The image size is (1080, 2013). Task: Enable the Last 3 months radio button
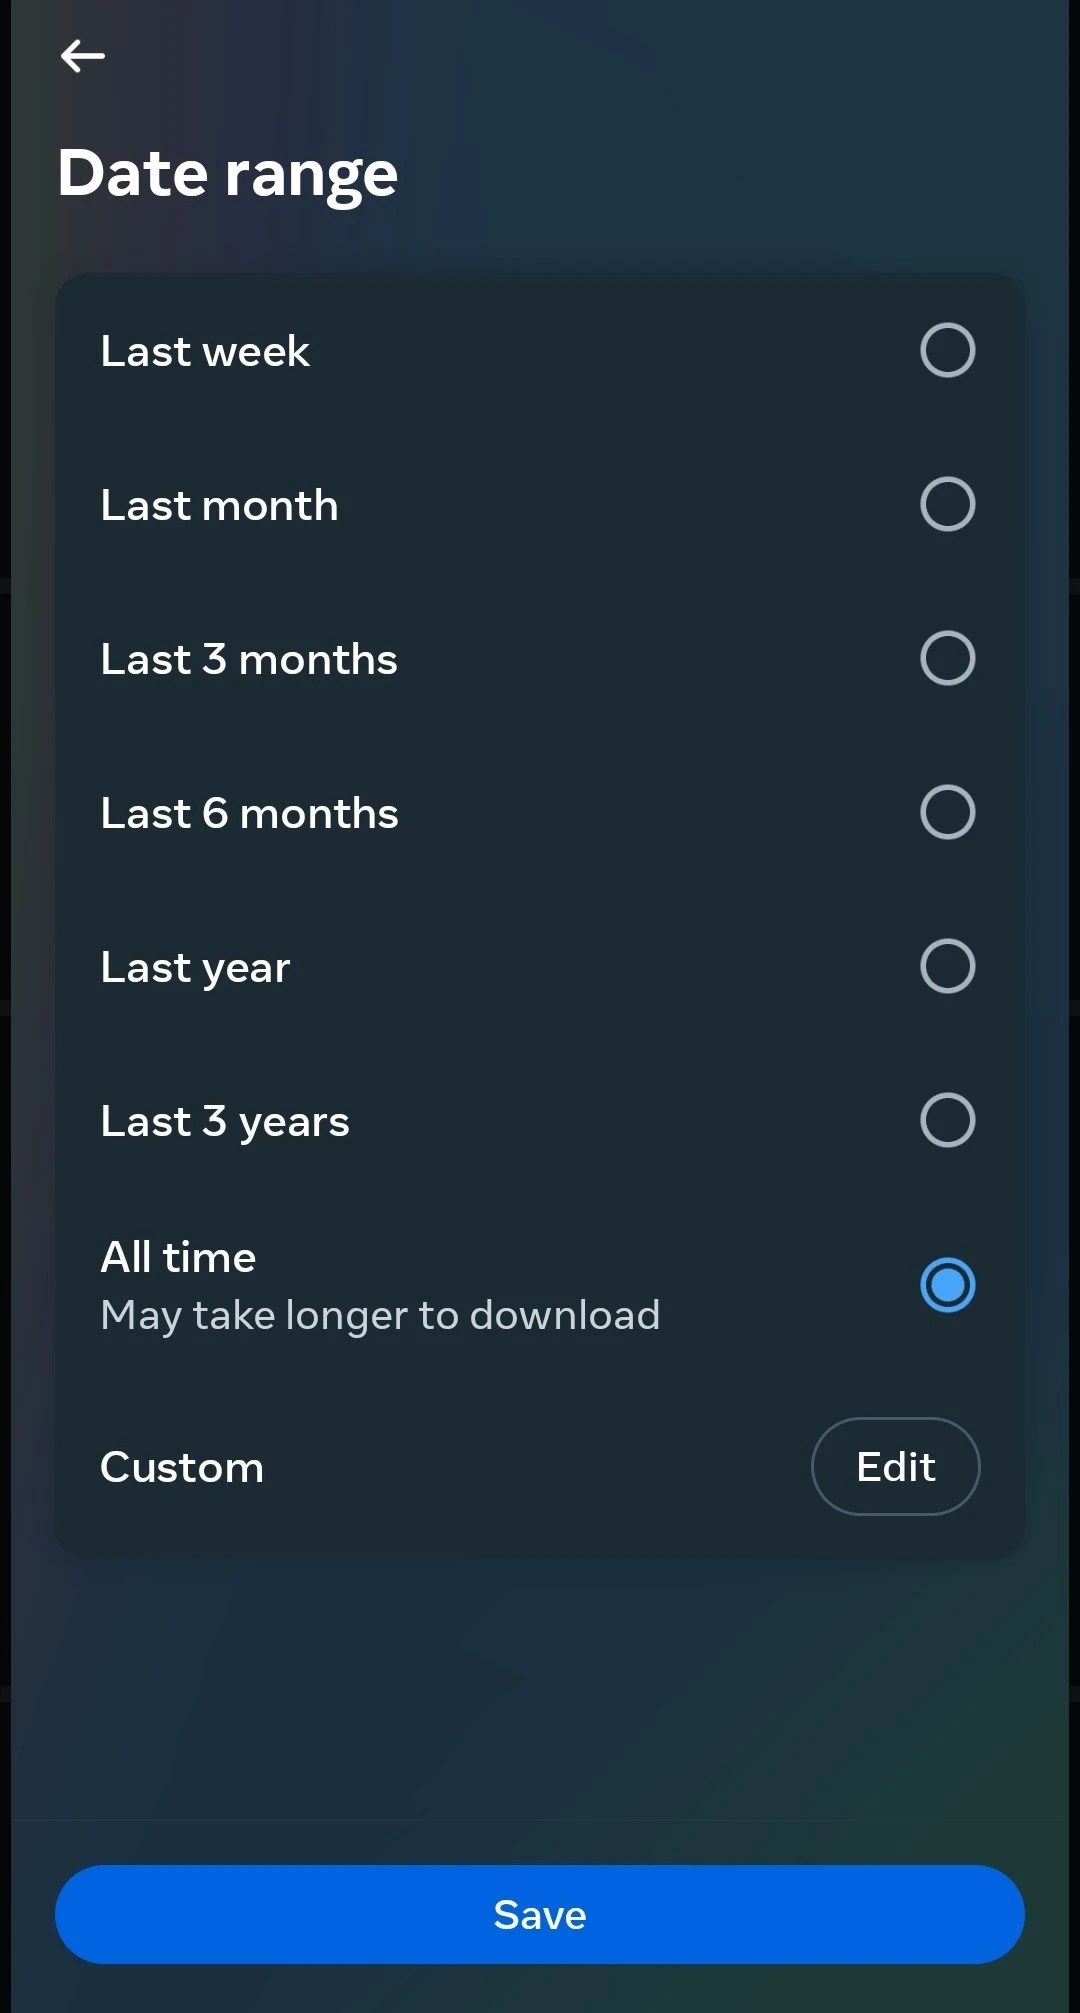coord(947,658)
